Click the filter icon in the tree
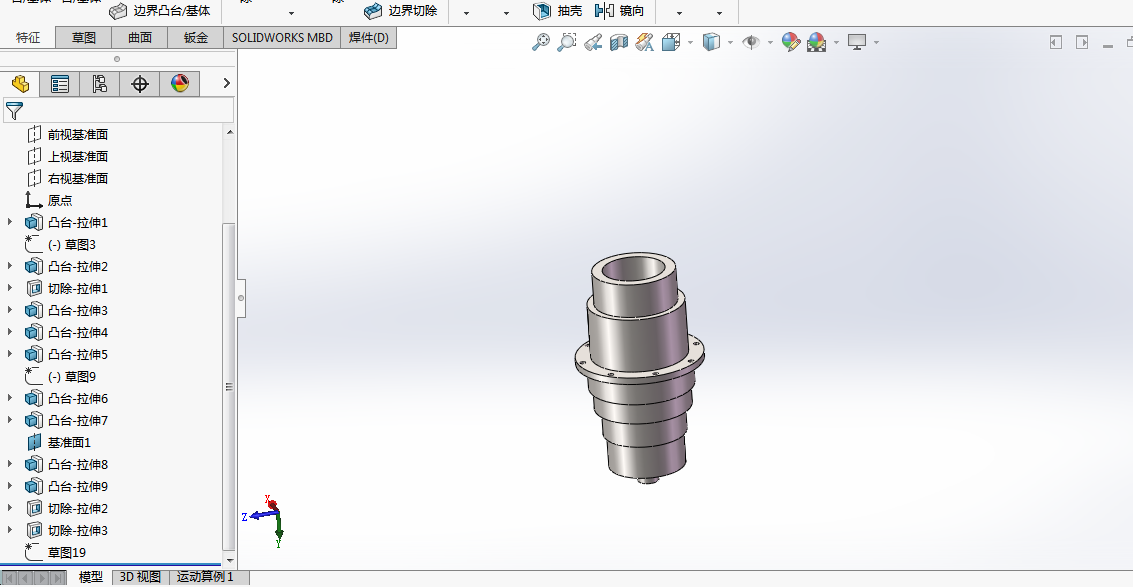This screenshot has width=1133, height=587. click(14, 111)
